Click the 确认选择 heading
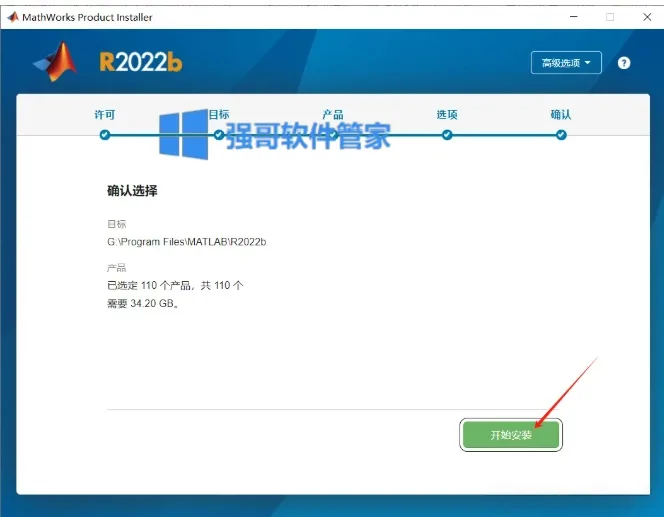The width and height of the screenshot is (664, 517). coord(132,191)
